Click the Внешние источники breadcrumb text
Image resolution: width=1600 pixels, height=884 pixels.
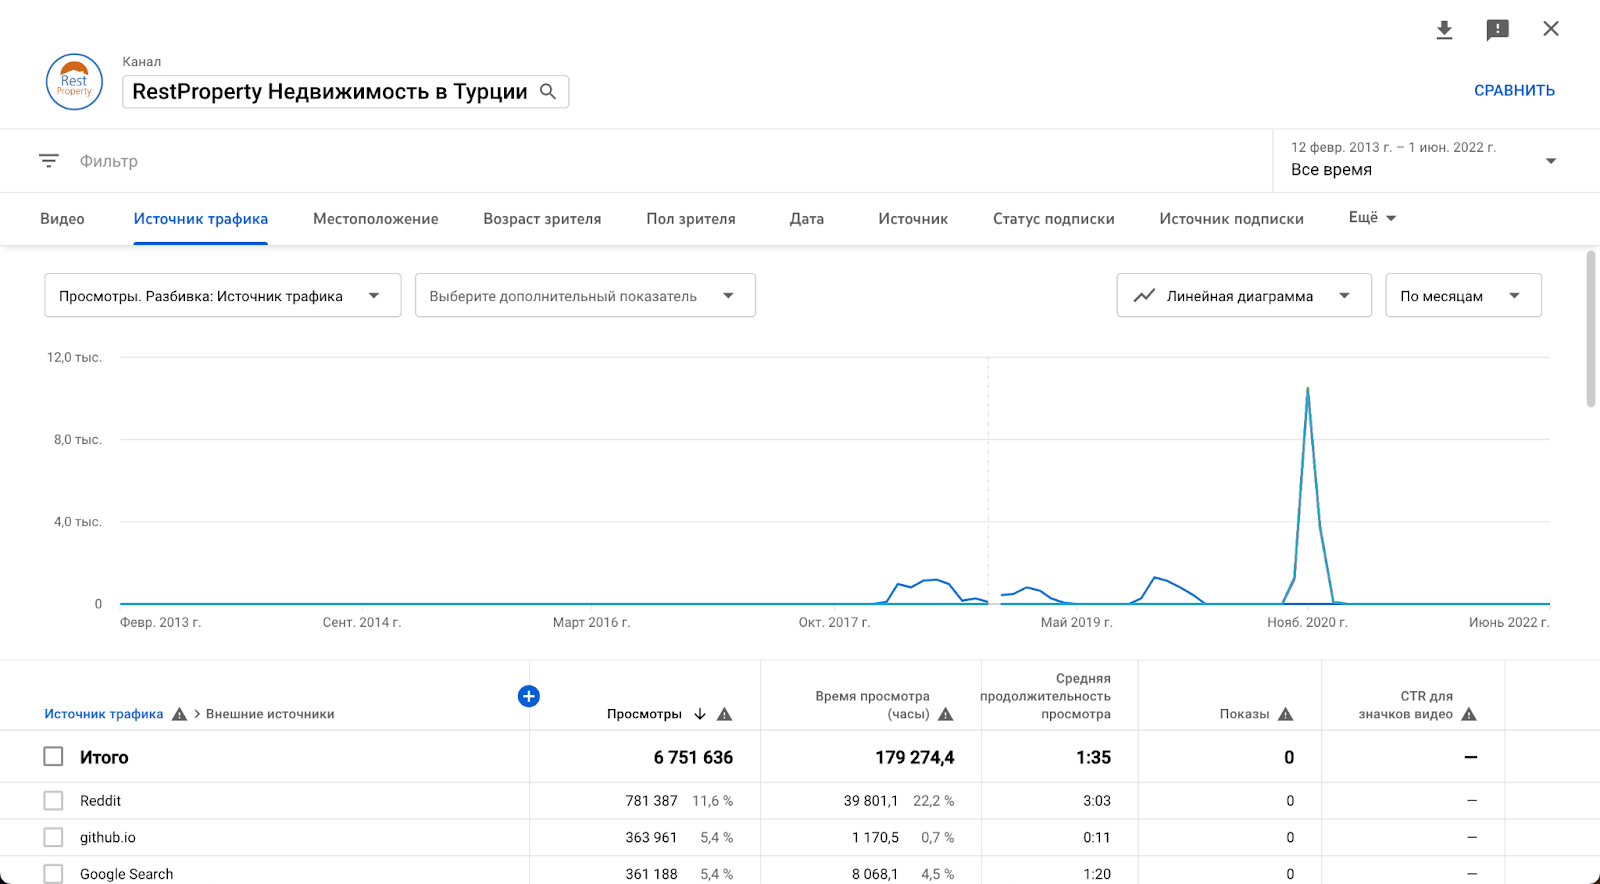click(270, 714)
